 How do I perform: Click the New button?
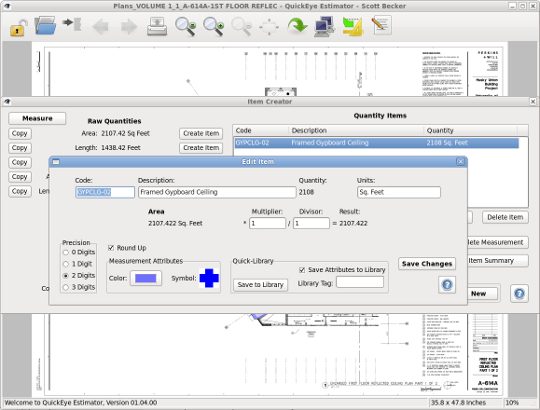click(482, 294)
